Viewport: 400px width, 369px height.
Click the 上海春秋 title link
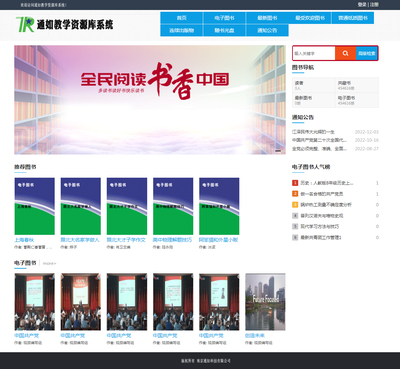click(24, 240)
